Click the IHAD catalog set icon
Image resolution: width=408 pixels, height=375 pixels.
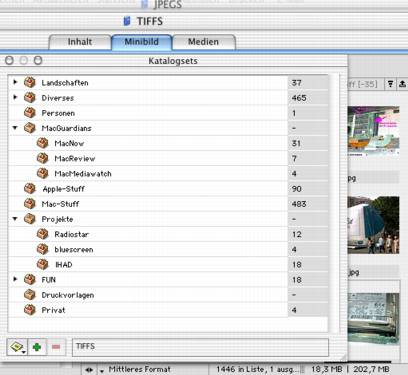click(x=42, y=264)
